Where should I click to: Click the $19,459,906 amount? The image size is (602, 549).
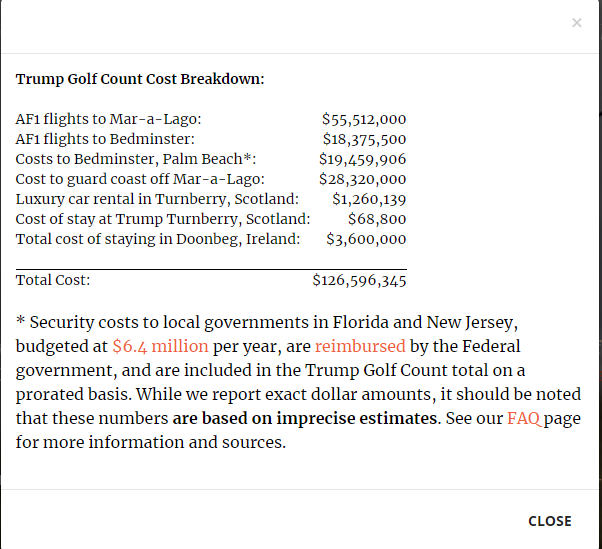[362, 159]
